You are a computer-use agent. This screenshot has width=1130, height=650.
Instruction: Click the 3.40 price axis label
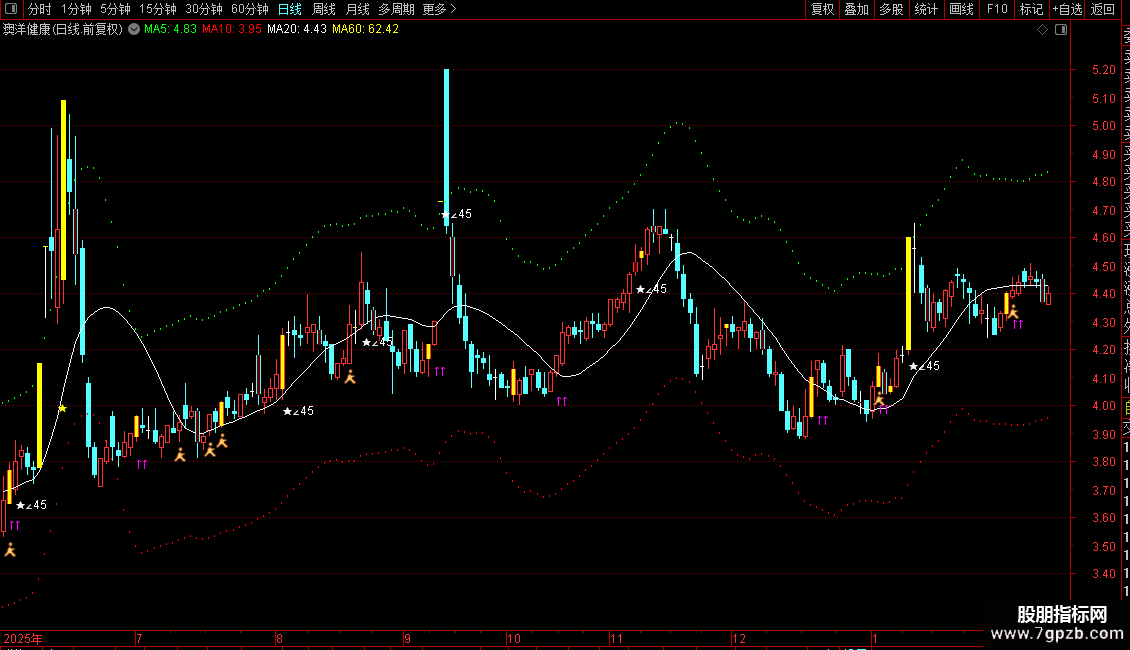[x=1103, y=574]
